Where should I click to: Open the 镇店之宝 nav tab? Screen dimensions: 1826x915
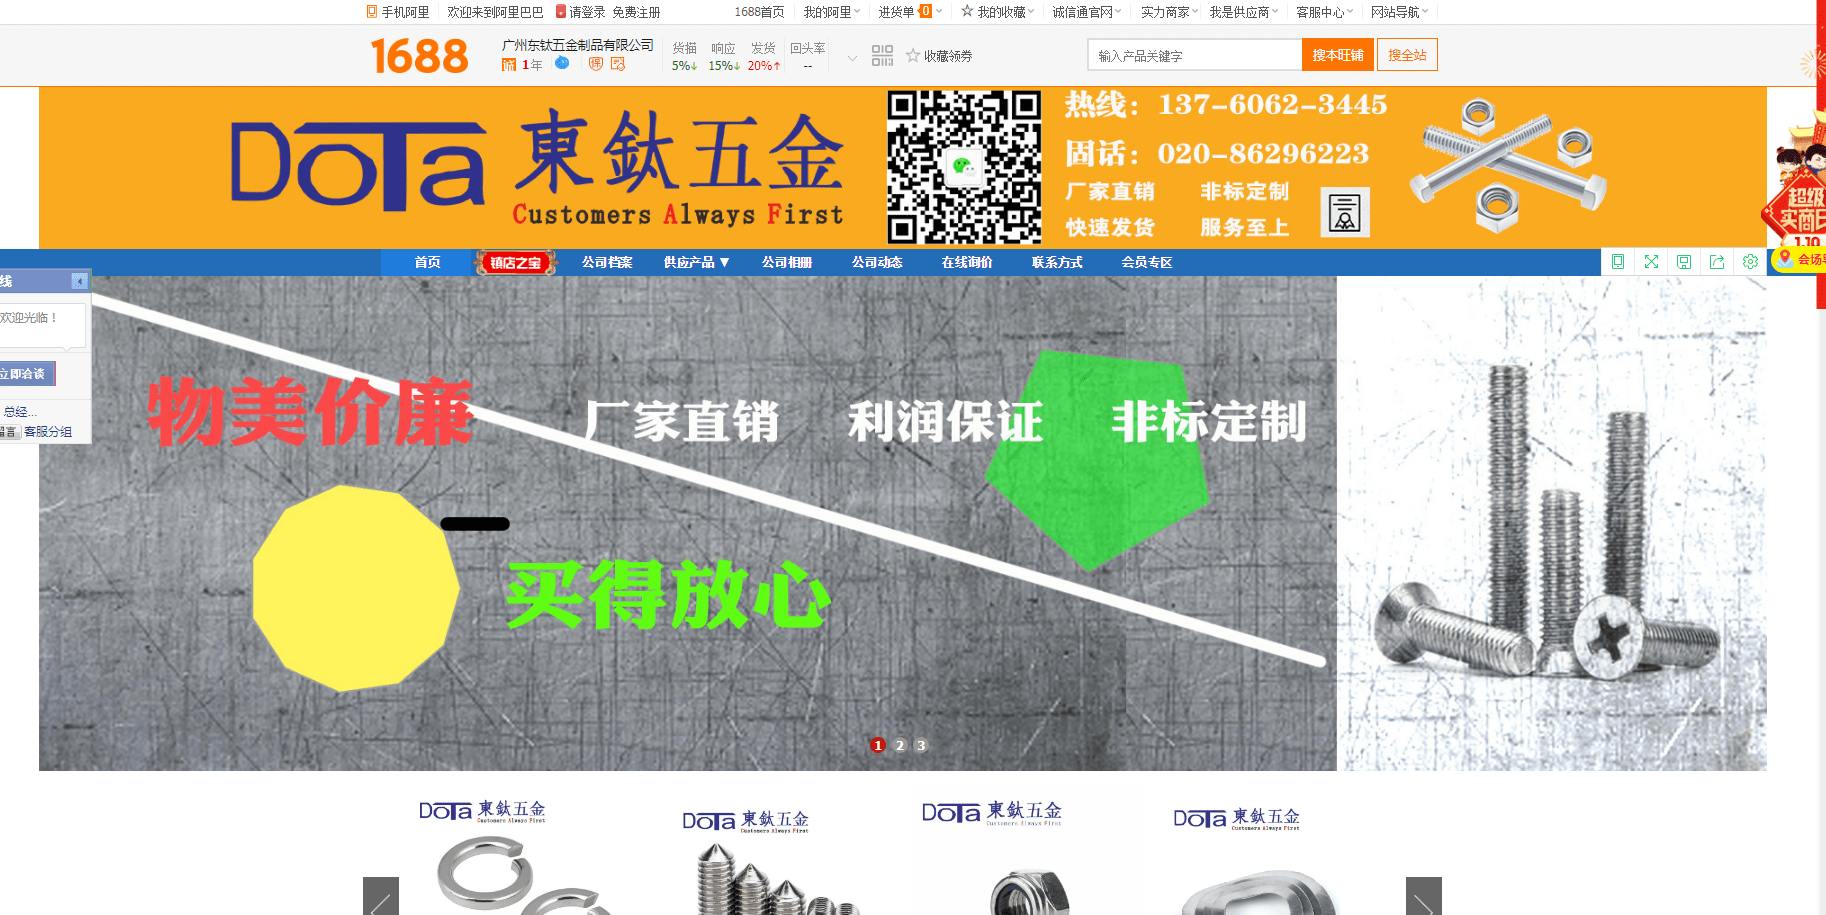(x=515, y=263)
